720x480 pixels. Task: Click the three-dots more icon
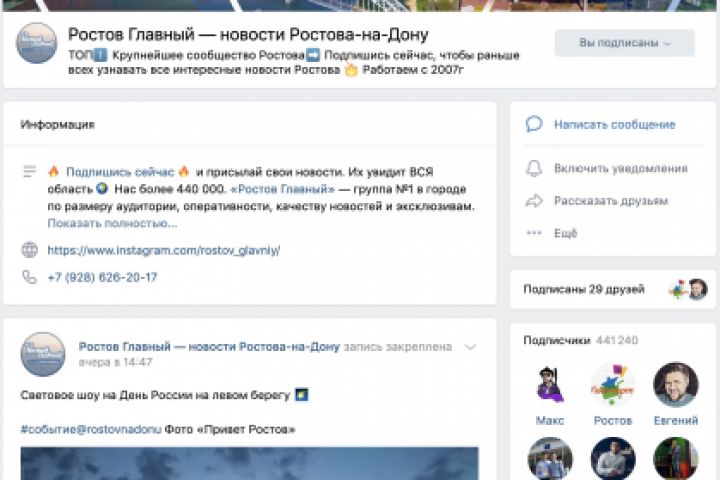point(534,233)
